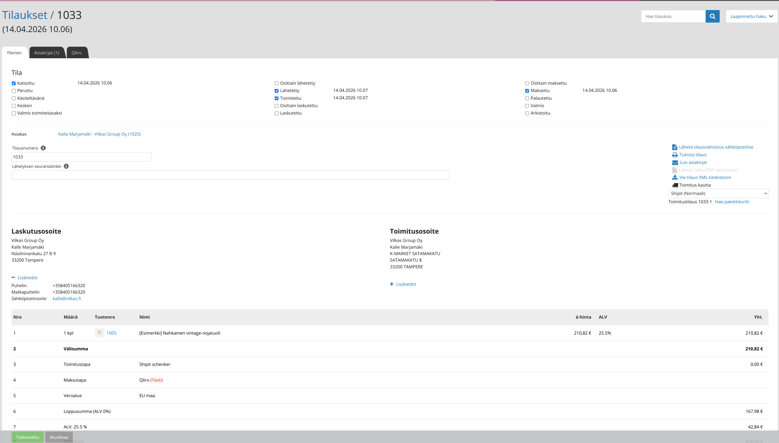Click info icon next to Lähetyksen seurantalinkki
Image resolution: width=779 pixels, height=443 pixels.
tap(66, 166)
